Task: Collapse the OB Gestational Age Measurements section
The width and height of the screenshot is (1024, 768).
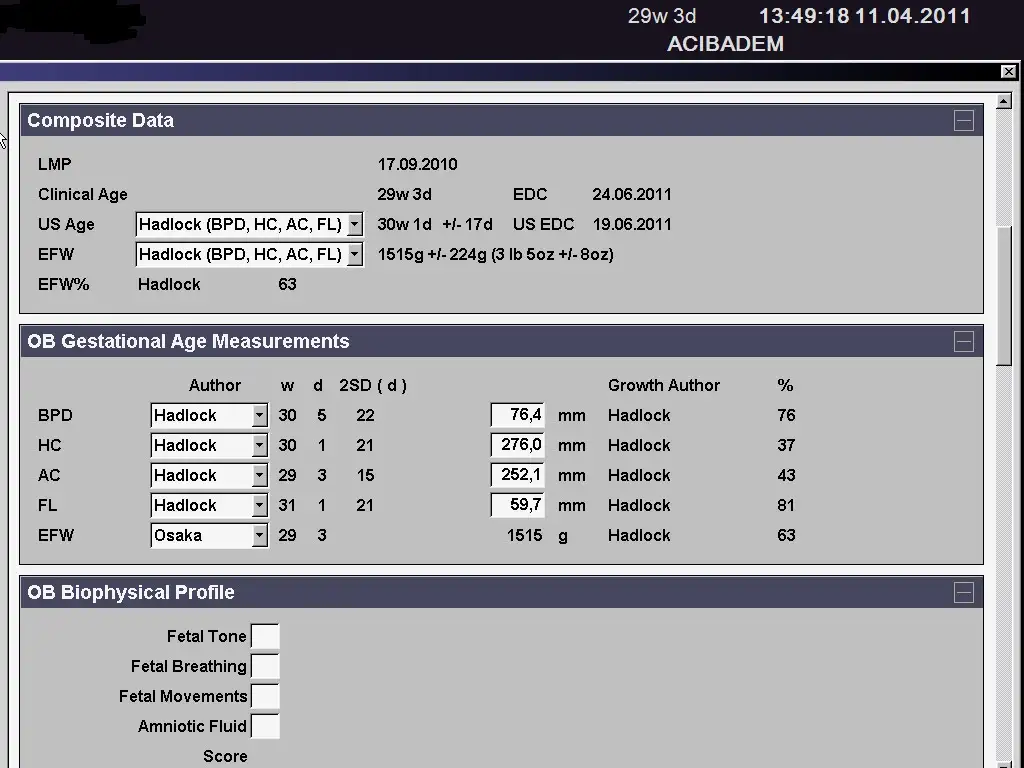Action: tap(963, 342)
